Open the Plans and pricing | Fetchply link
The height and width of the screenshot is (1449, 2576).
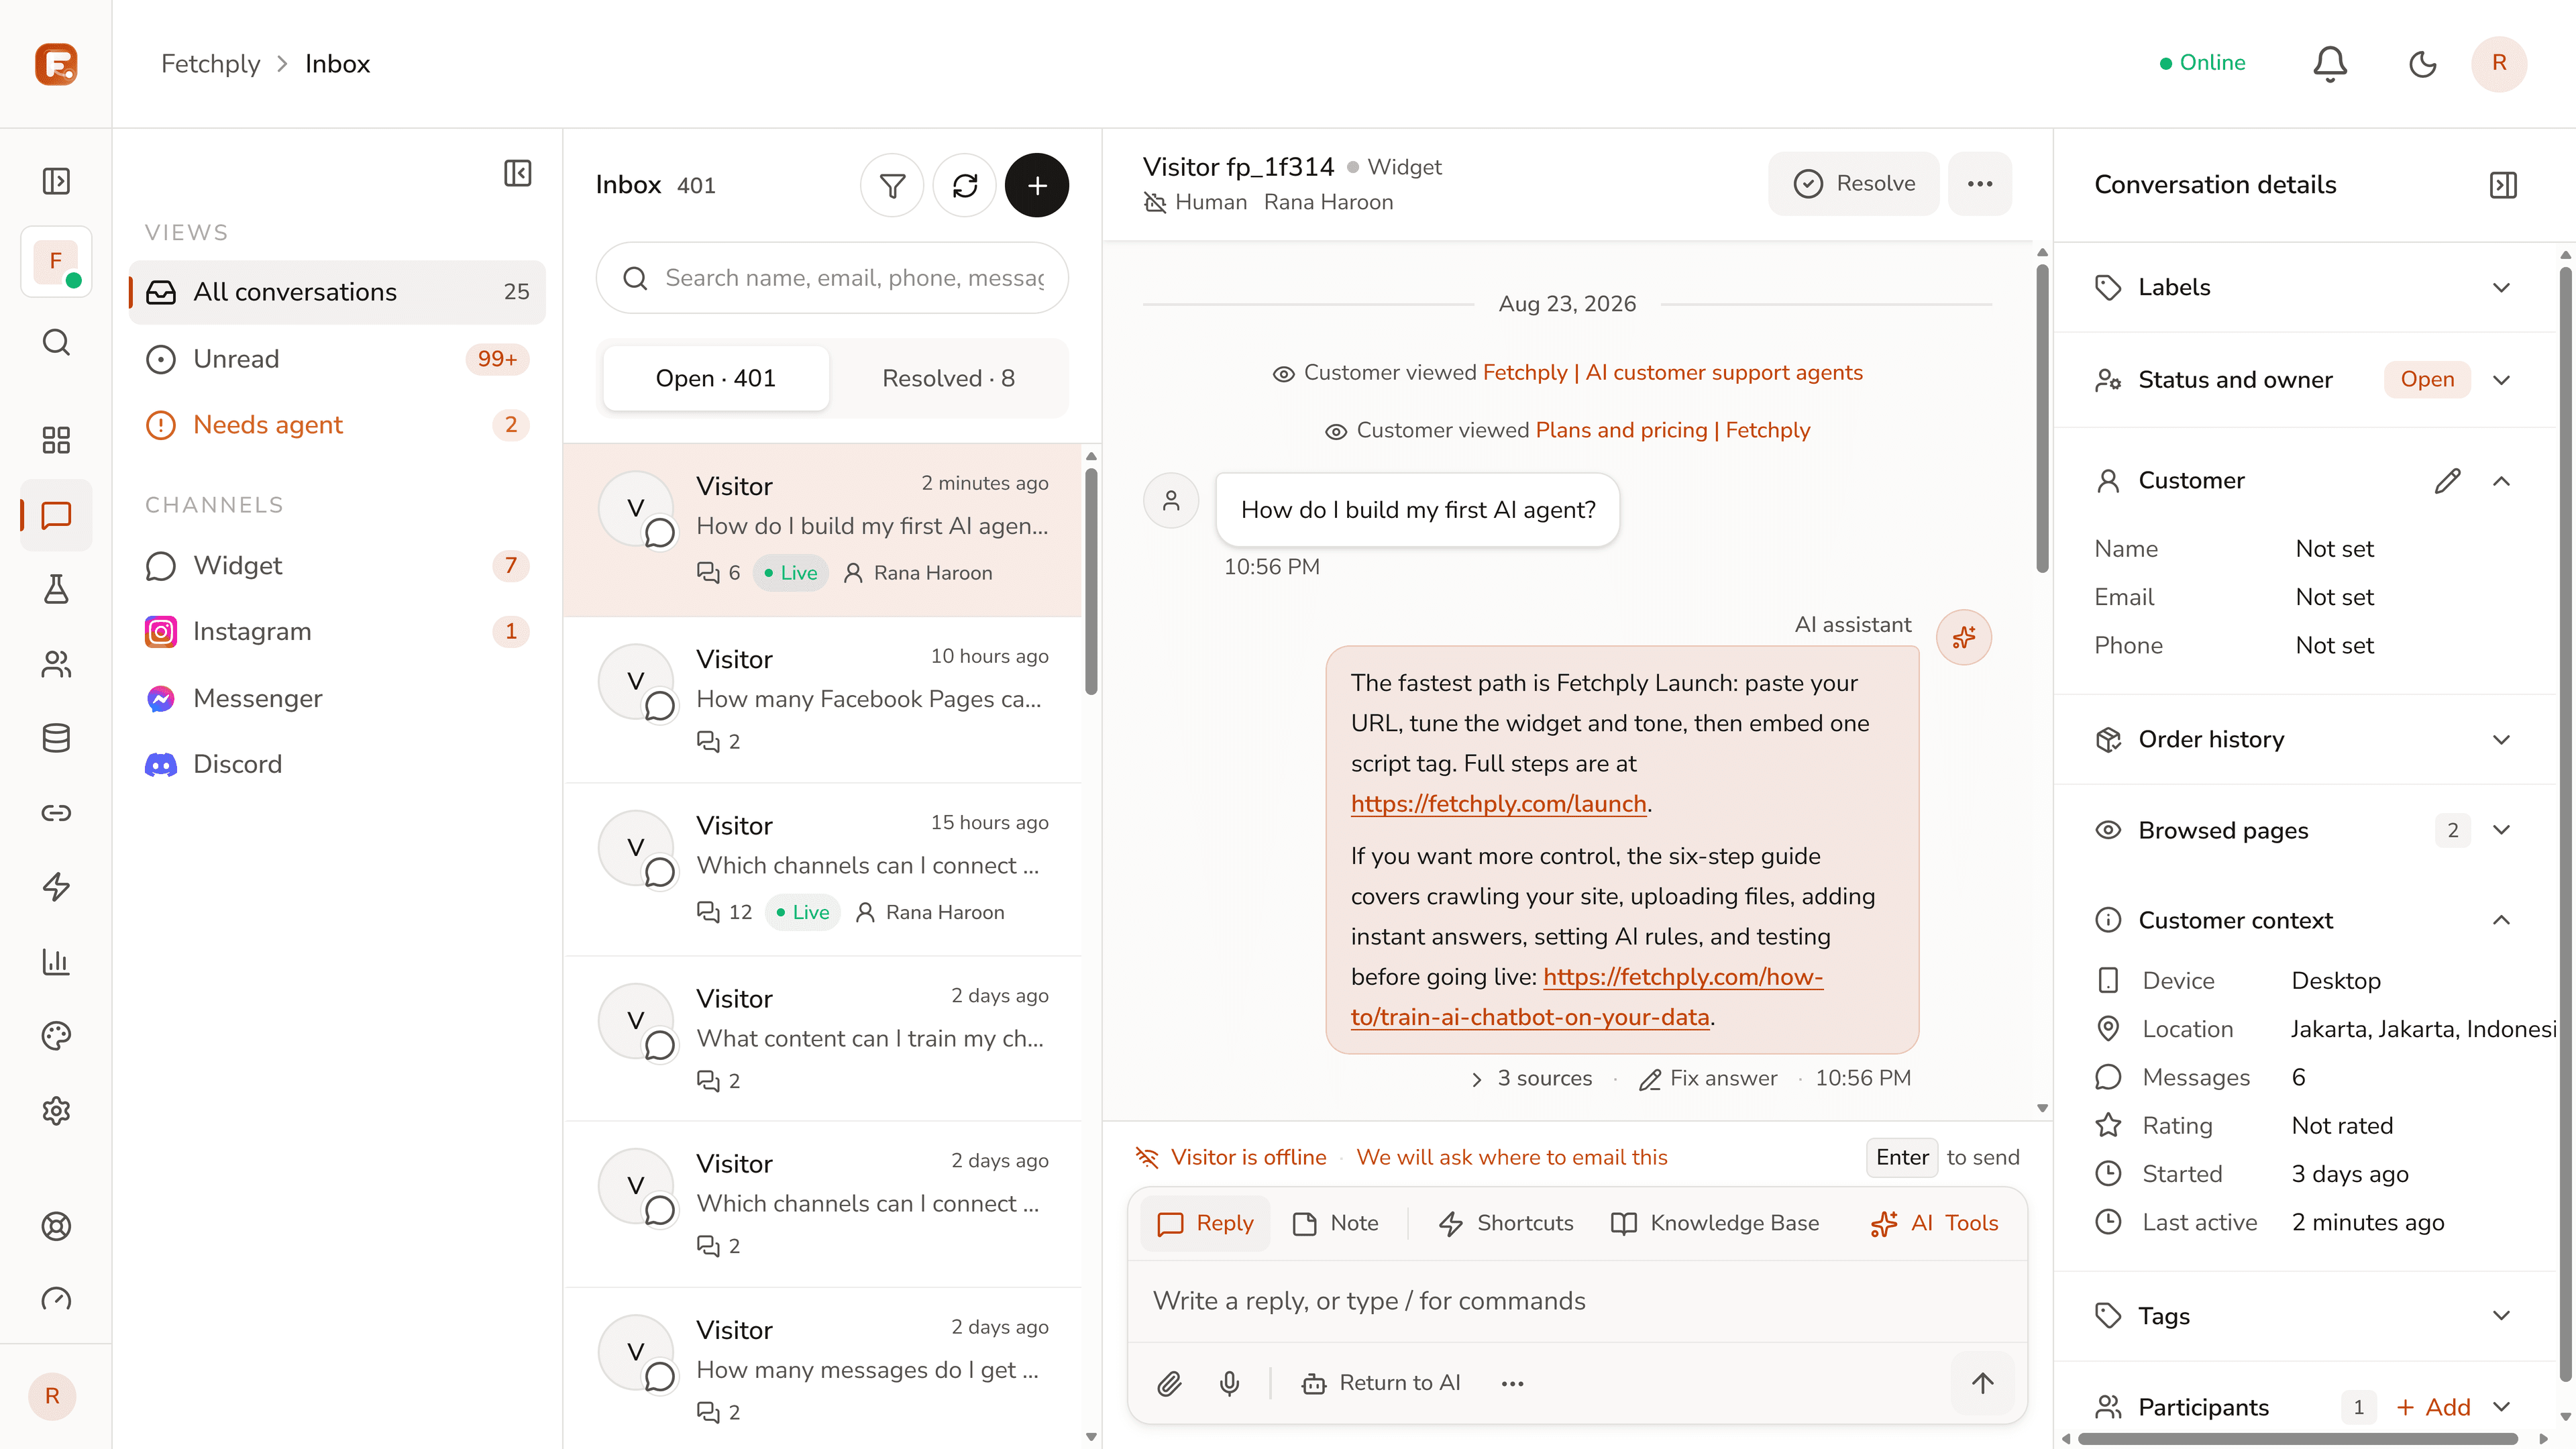[1672, 430]
